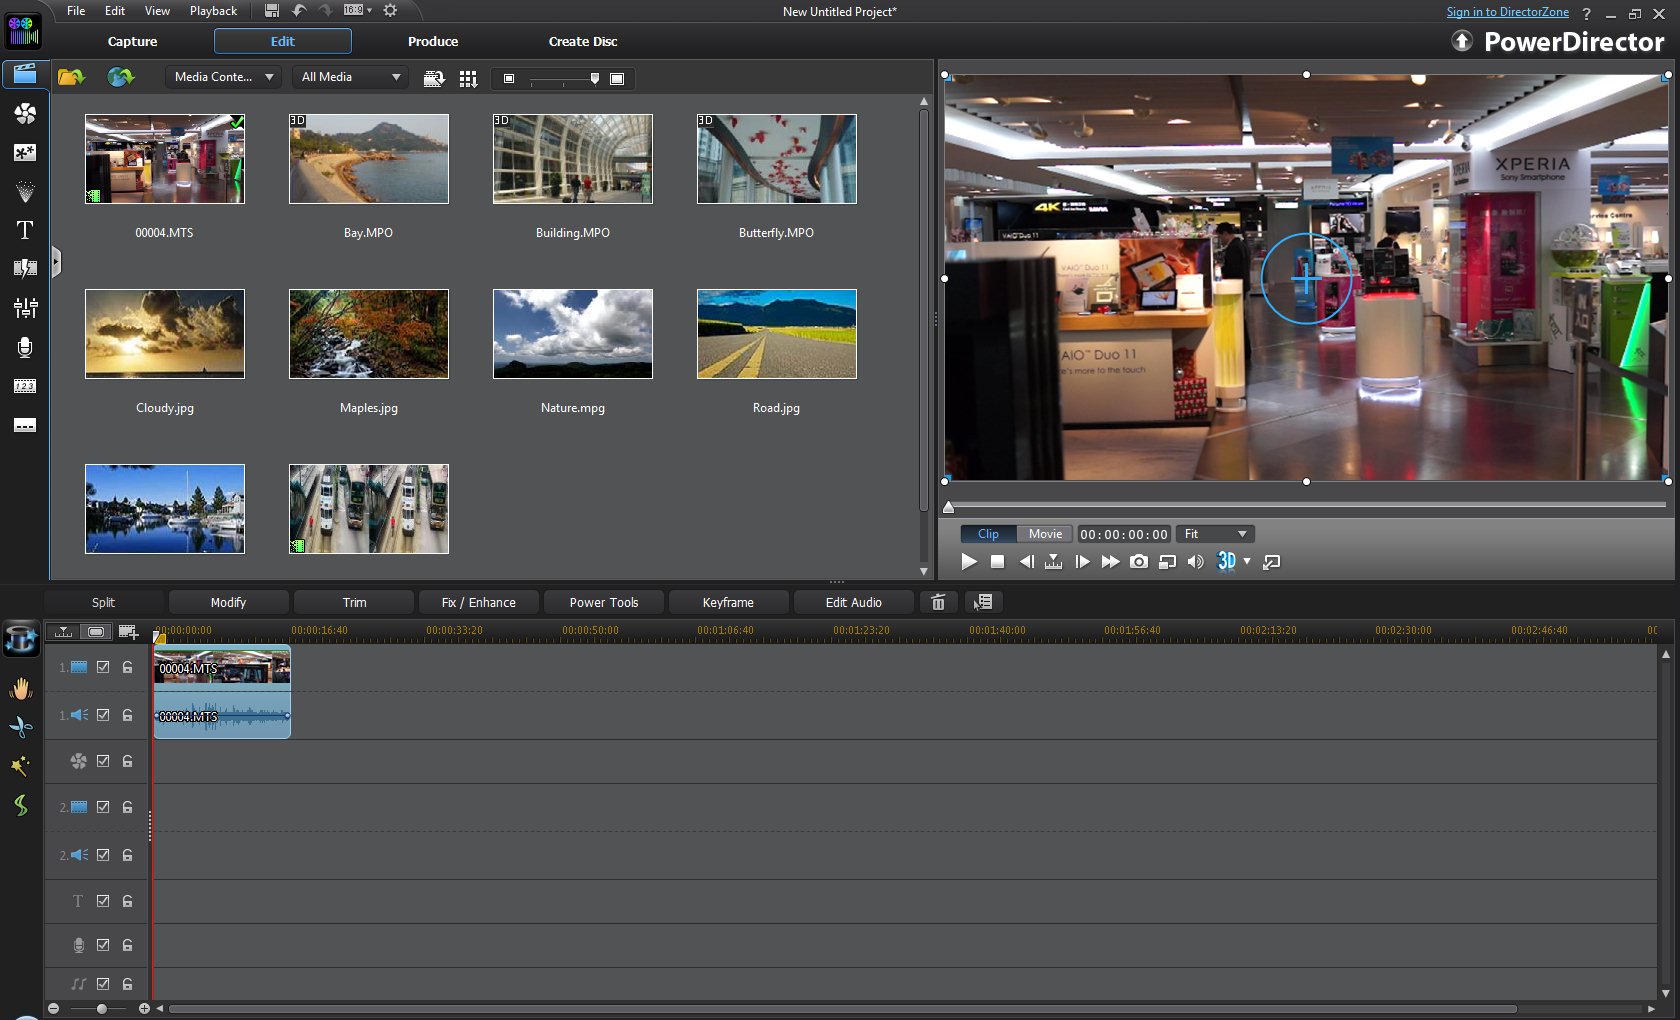This screenshot has width=1680, height=1020.
Task: Toggle lock on audio track 2
Action: point(128,855)
